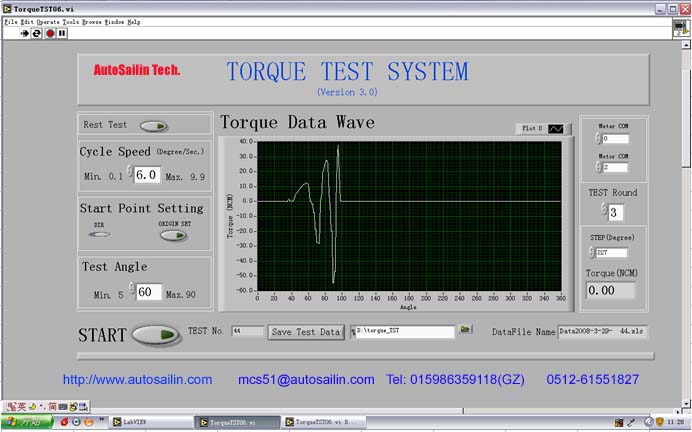Switch to TorqueTST06.vi B... taskbar button
Image resolution: width=692 pixels, height=432 pixels.
[324, 422]
